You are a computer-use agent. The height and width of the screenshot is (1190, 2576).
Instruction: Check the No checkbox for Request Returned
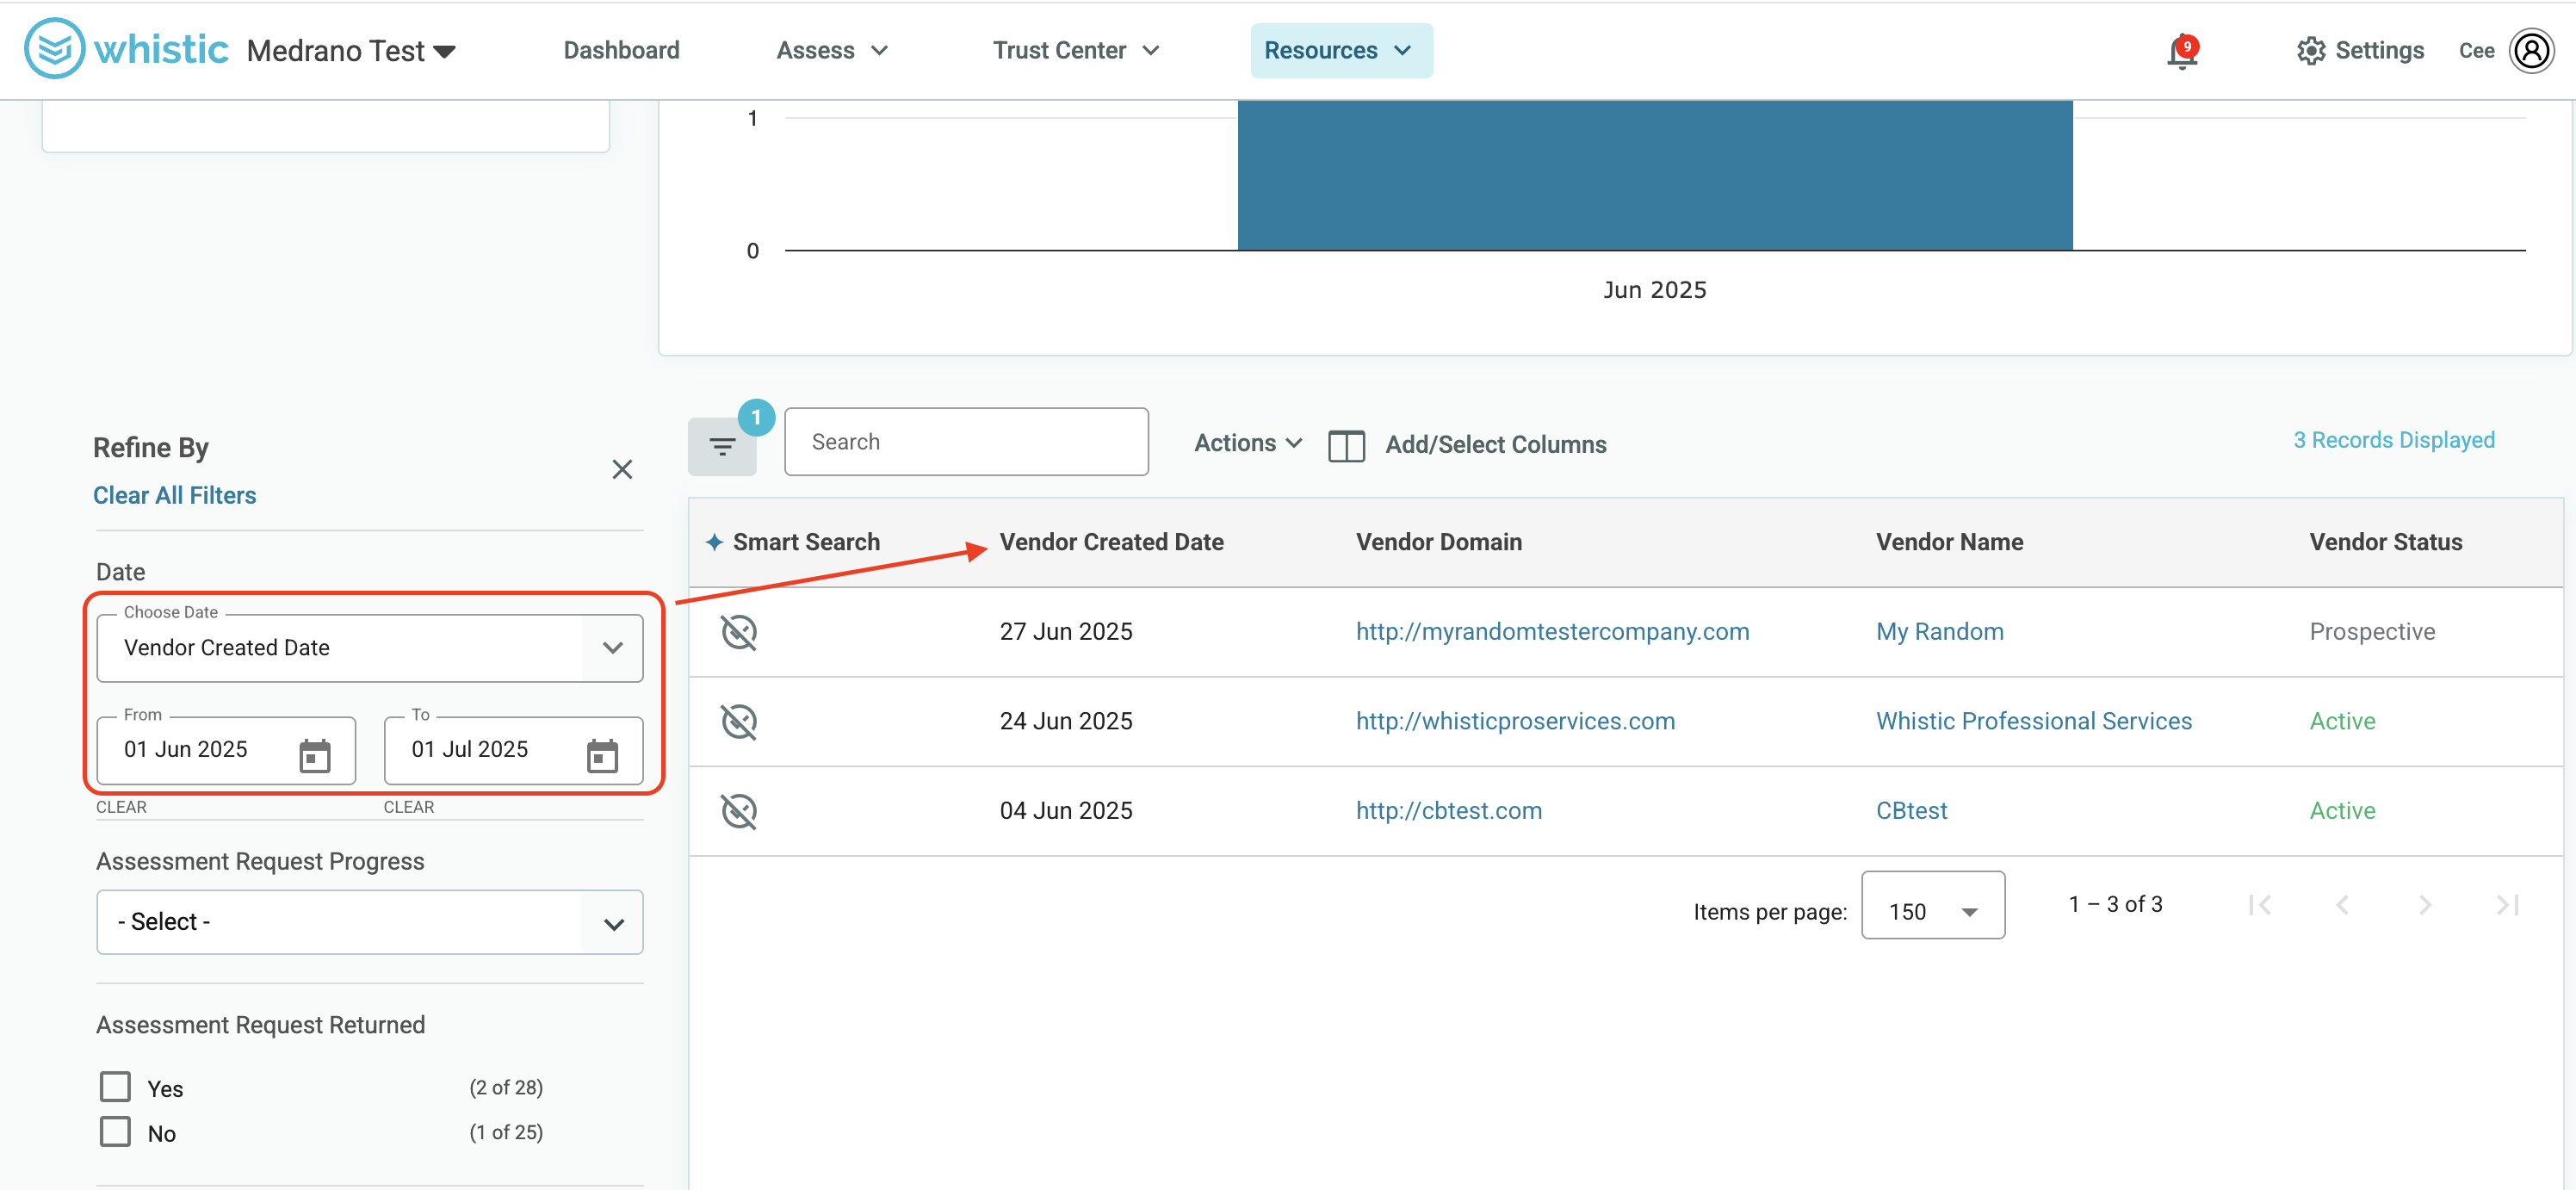(x=115, y=1131)
